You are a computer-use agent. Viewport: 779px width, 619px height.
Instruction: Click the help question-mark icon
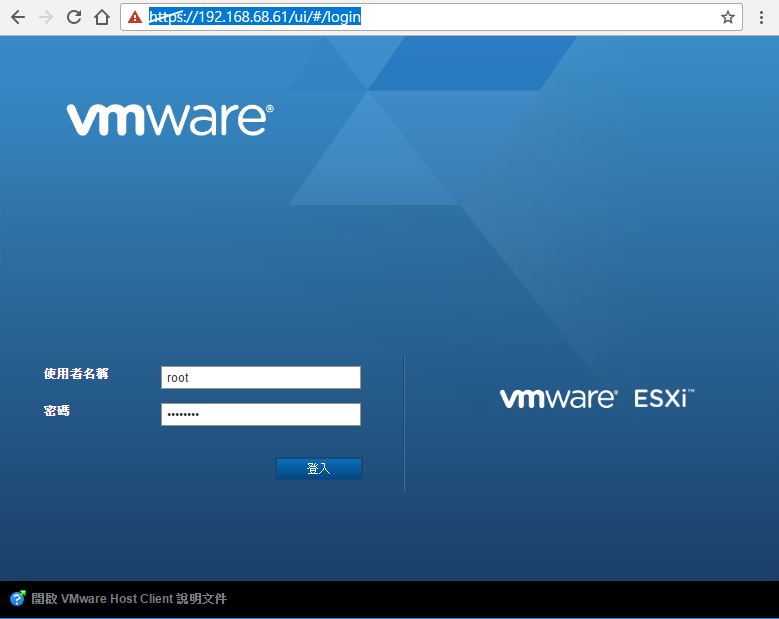click(17, 598)
